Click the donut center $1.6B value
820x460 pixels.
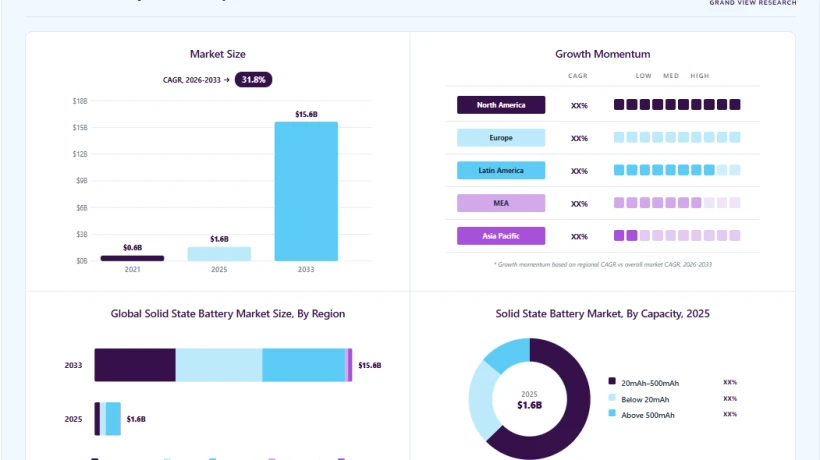point(529,405)
